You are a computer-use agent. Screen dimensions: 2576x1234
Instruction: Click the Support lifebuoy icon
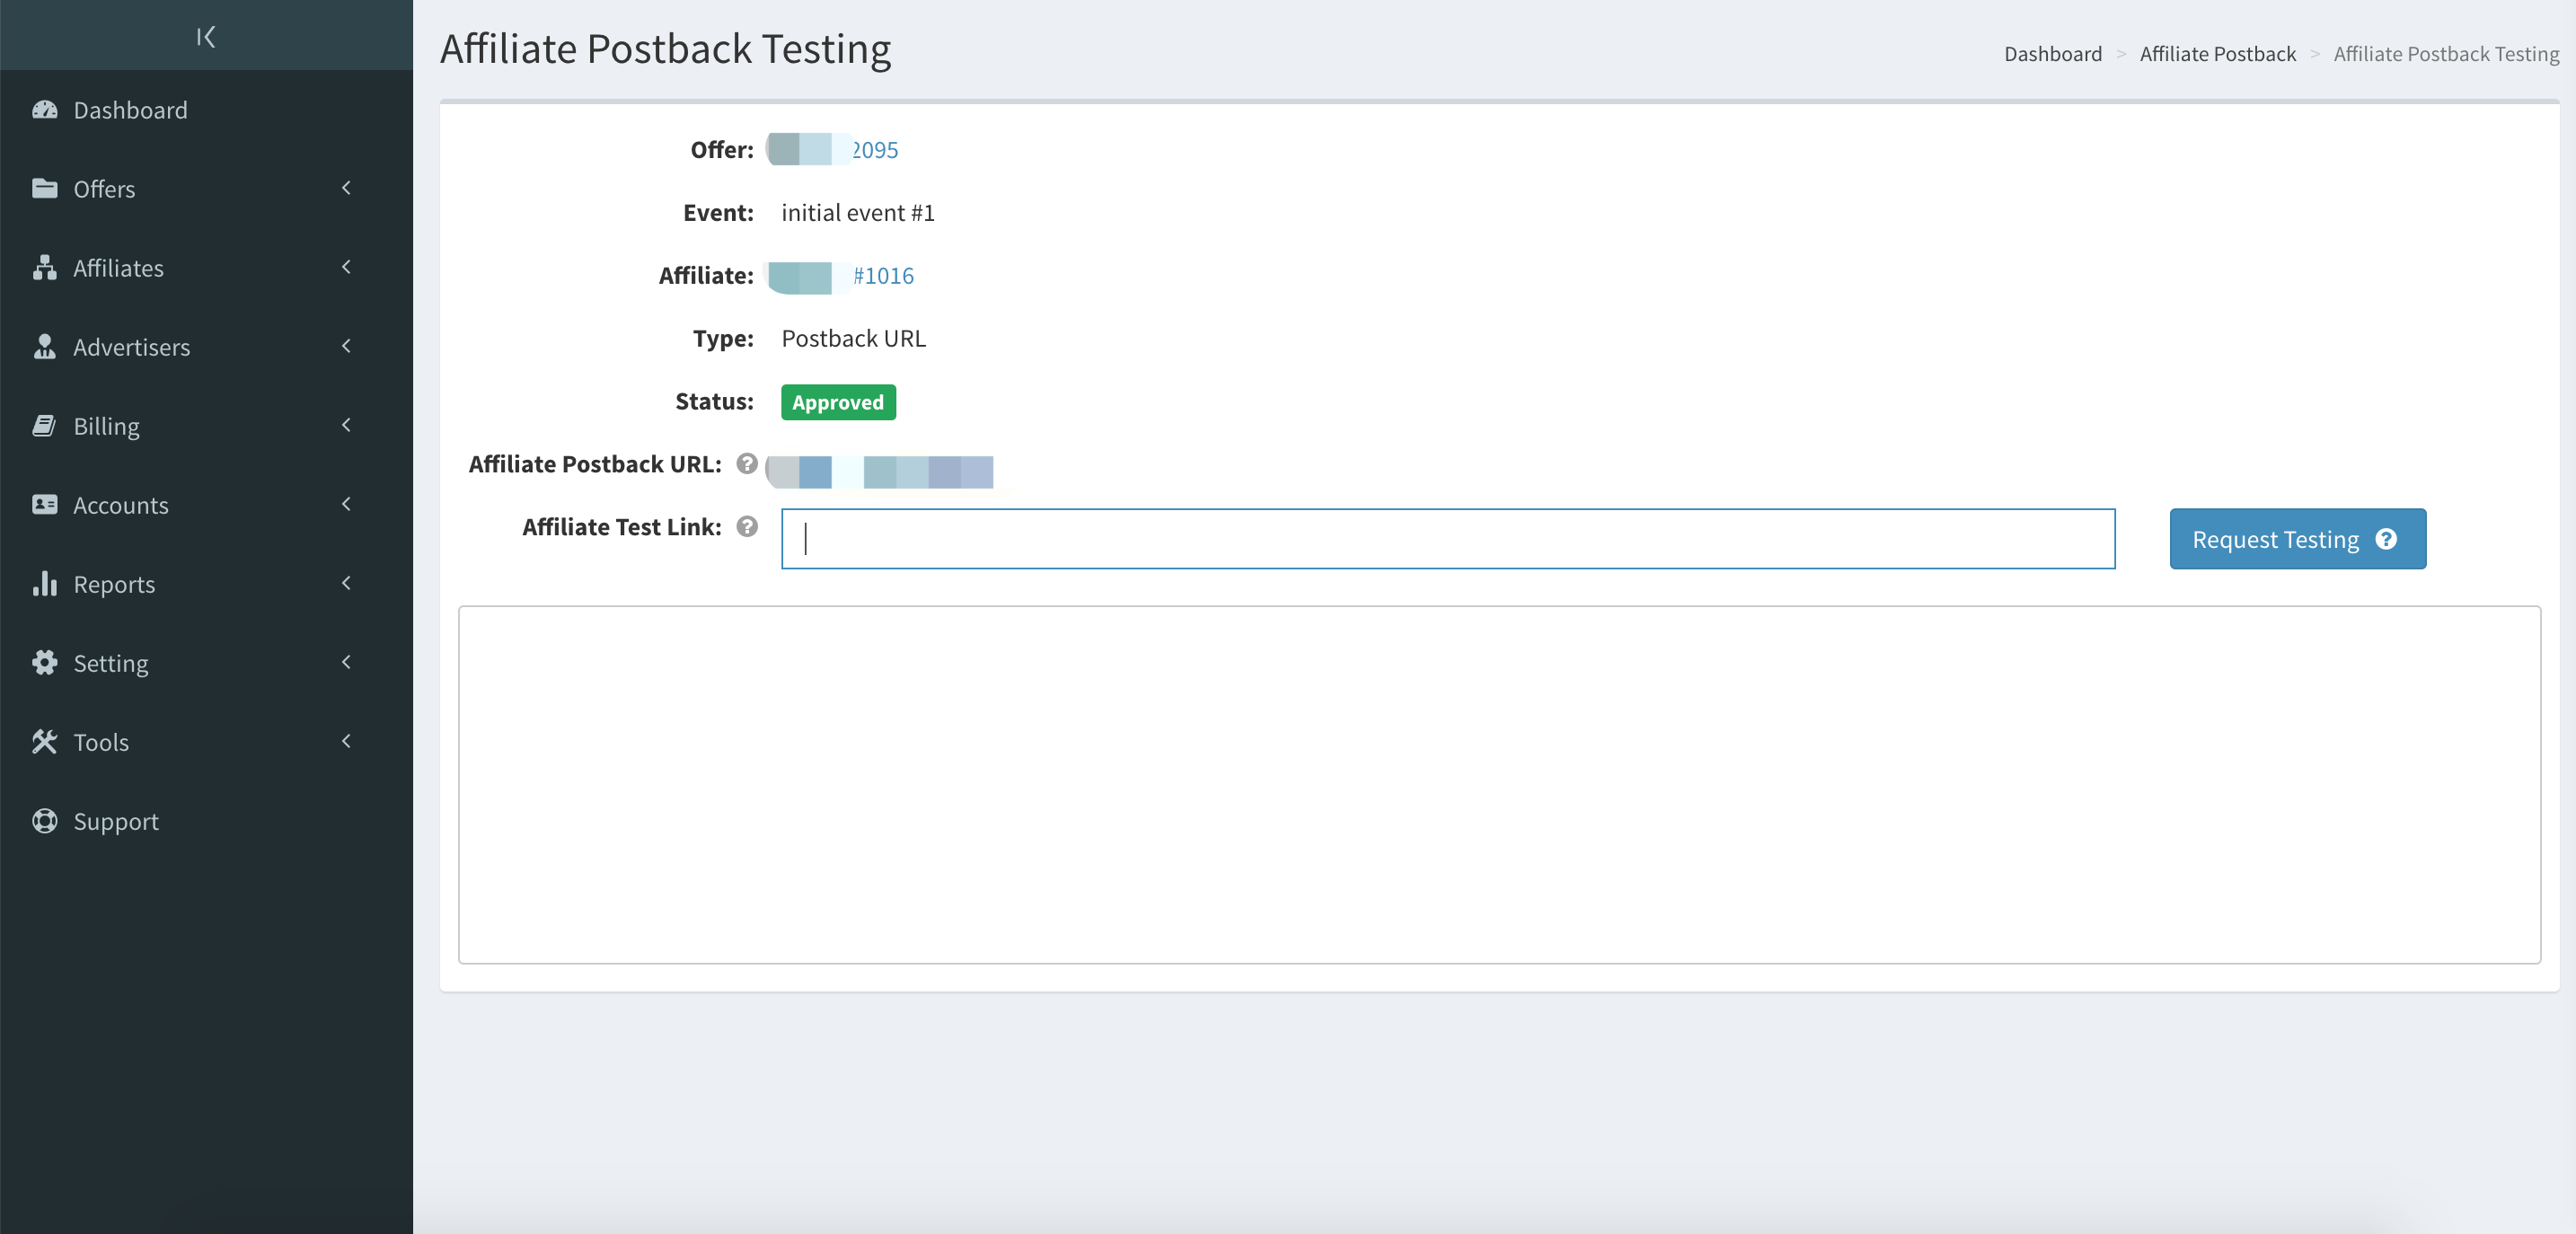pos(45,821)
